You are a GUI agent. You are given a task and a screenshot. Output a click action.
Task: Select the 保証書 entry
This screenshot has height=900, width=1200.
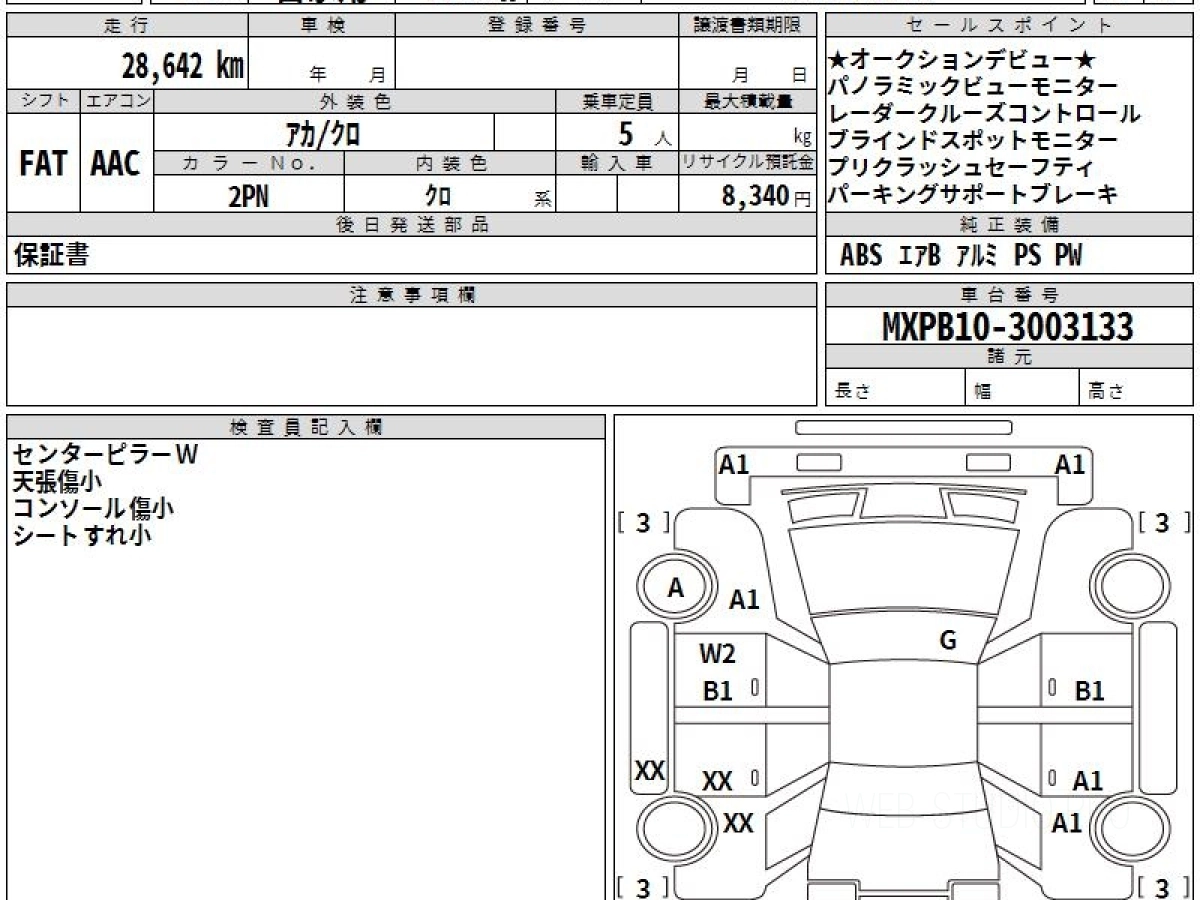(x=51, y=256)
